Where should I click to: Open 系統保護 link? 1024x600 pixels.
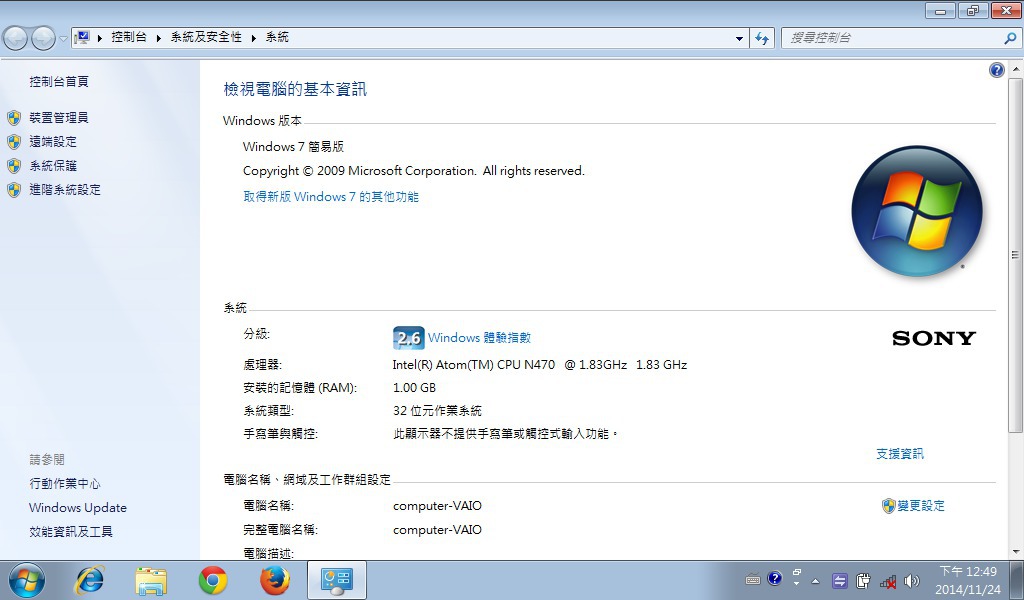pos(53,166)
